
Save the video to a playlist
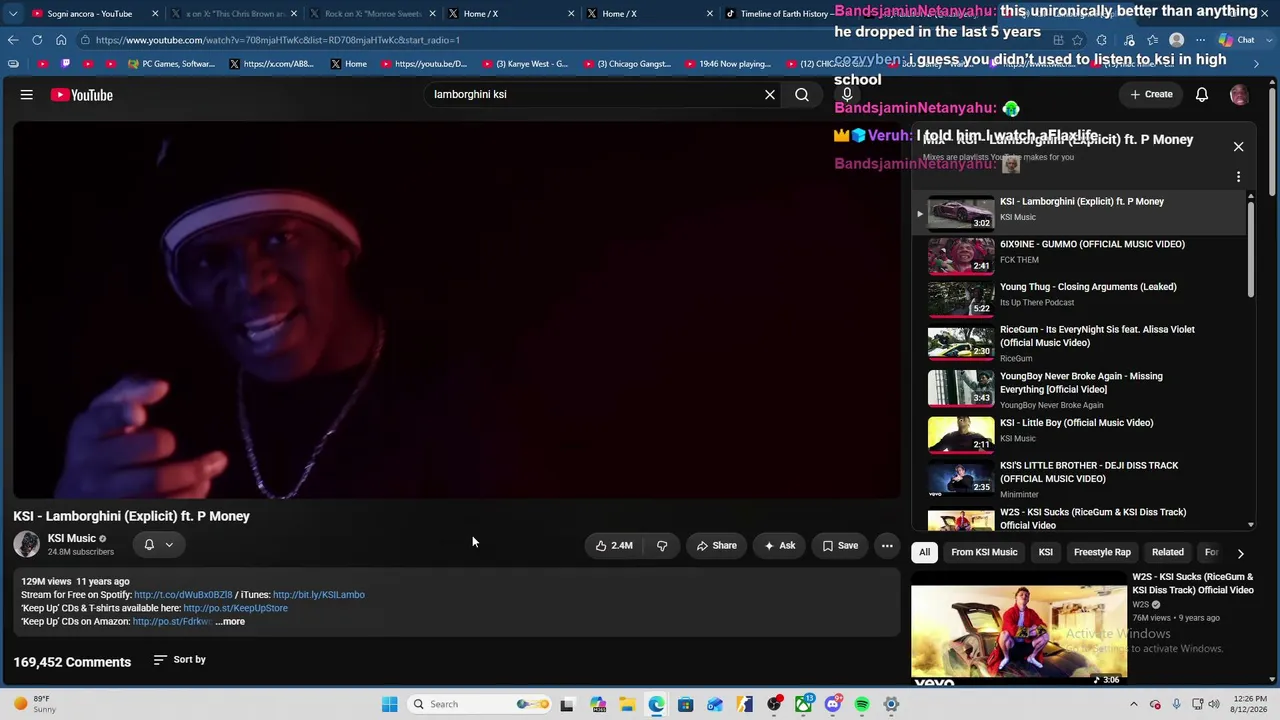click(x=840, y=545)
